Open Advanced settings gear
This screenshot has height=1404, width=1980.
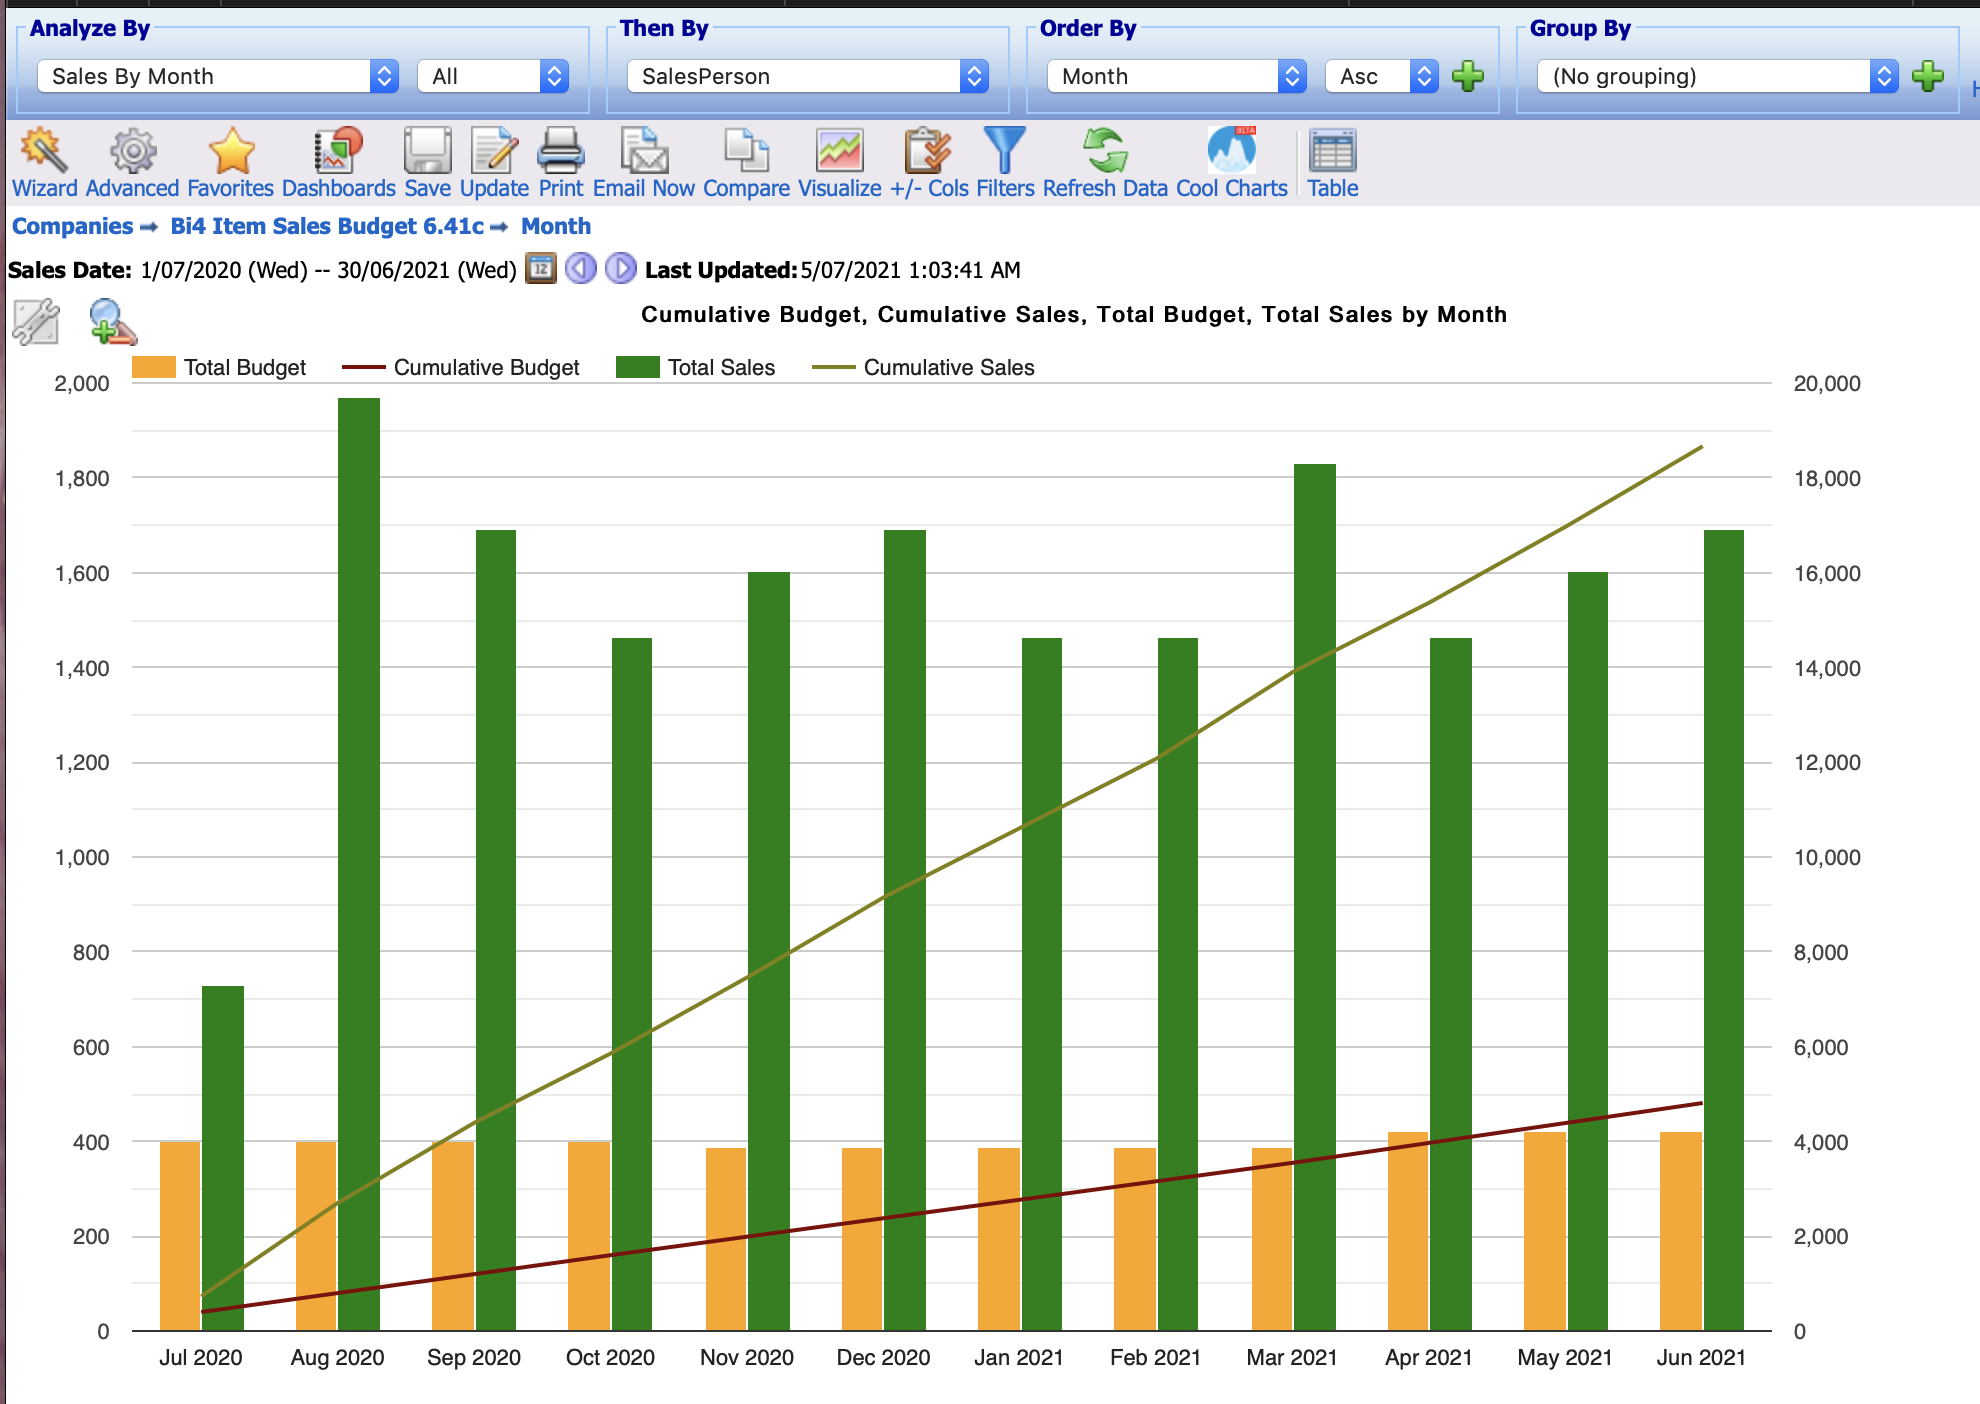[x=133, y=151]
